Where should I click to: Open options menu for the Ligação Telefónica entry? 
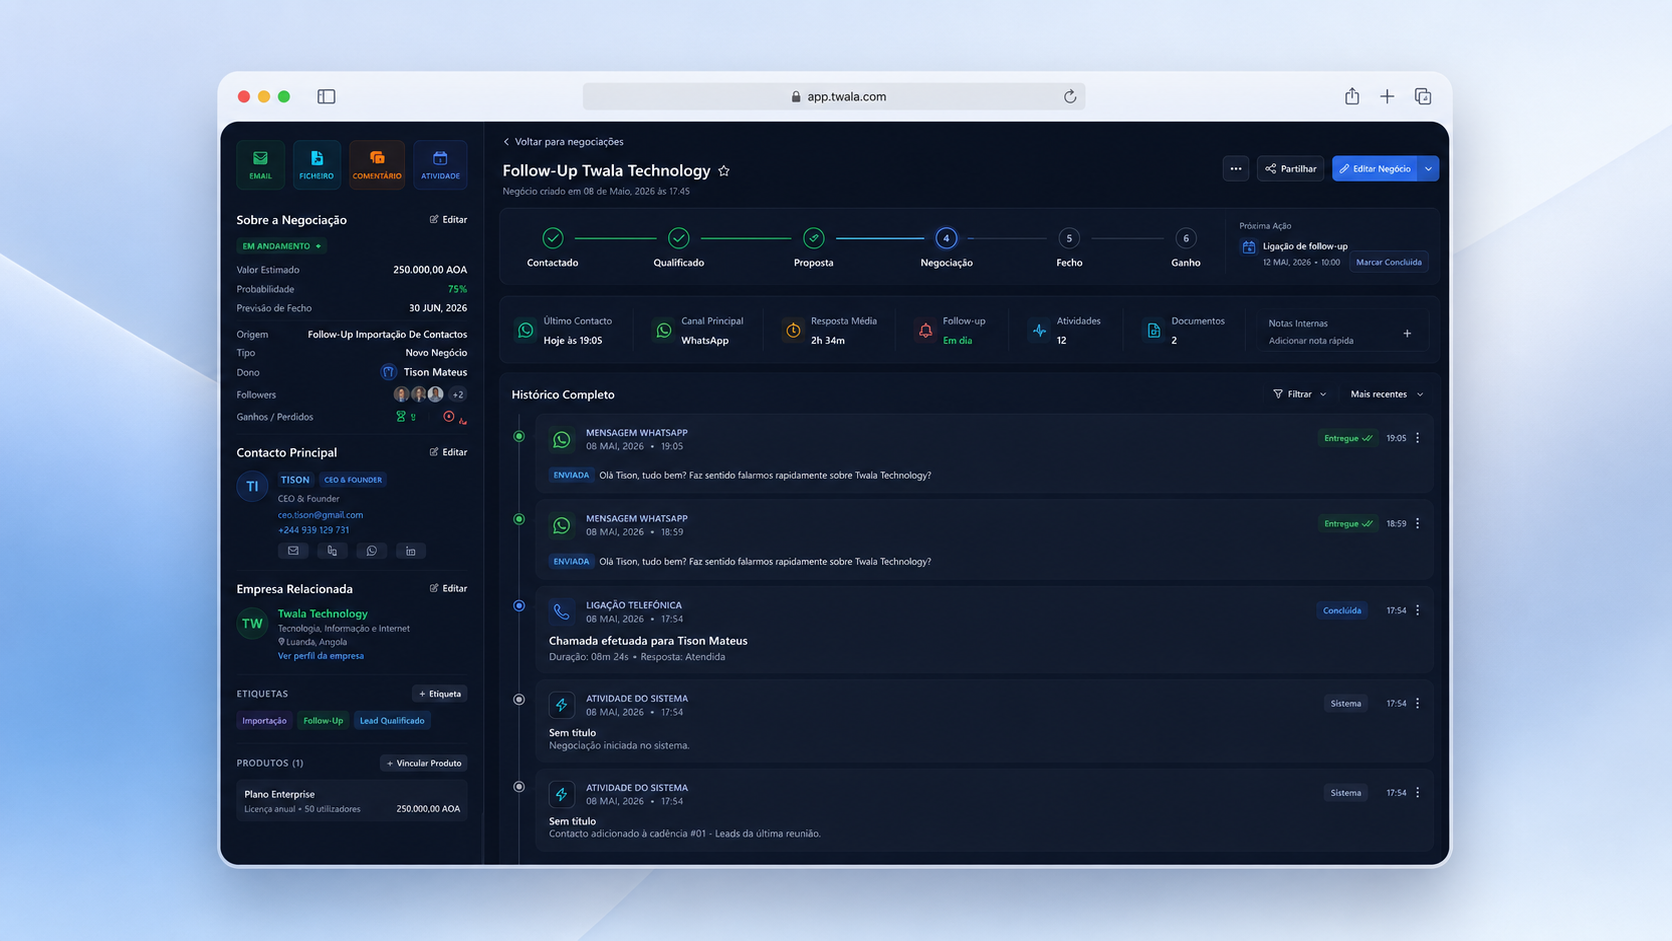[x=1418, y=610]
